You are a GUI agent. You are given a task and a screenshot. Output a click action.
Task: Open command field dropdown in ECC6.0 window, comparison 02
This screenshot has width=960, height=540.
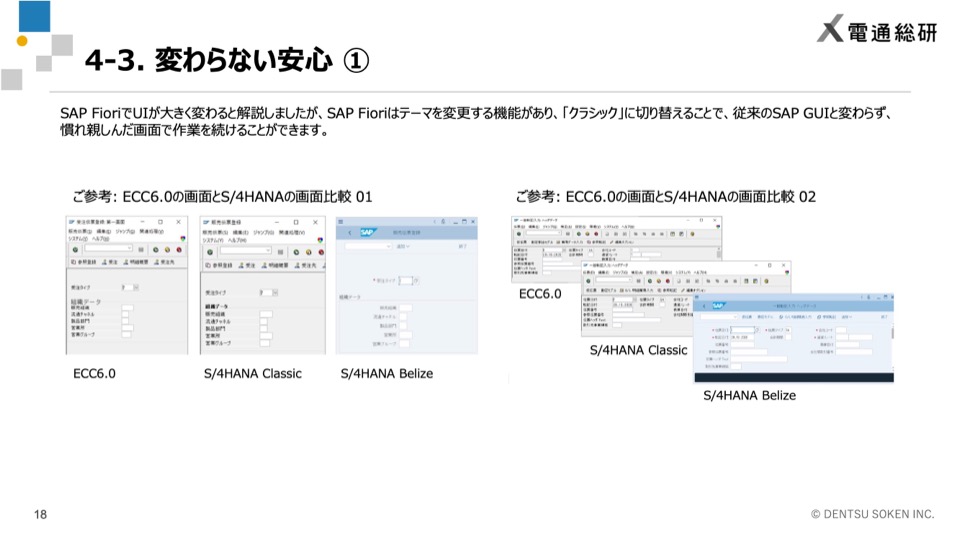coord(561,233)
